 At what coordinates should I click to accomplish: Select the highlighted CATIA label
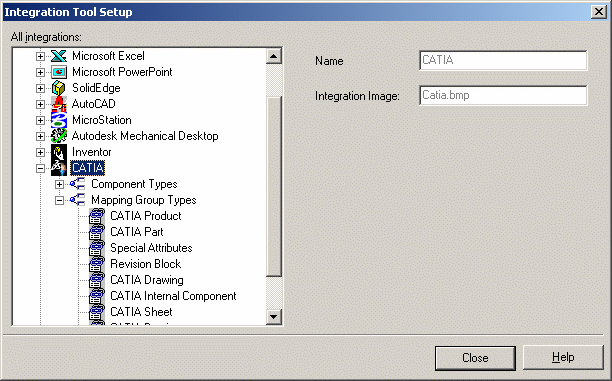88,168
